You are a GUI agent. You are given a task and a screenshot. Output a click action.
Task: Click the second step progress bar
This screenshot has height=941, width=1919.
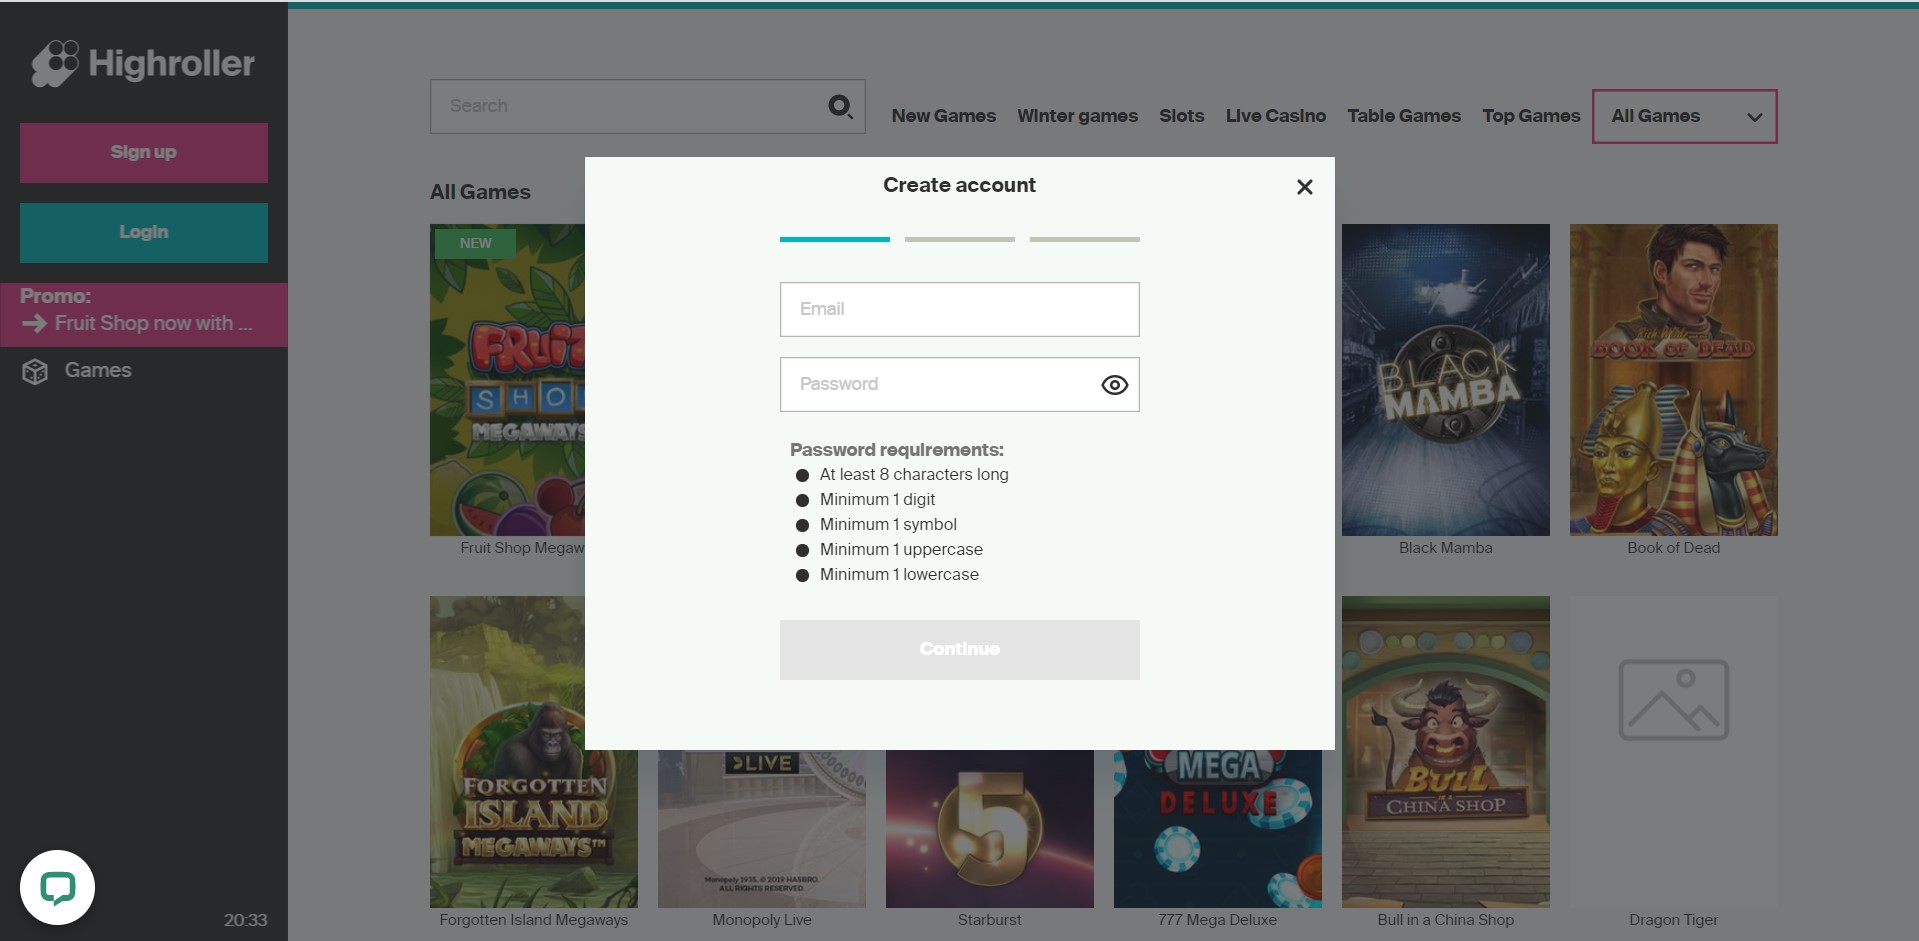(x=959, y=240)
